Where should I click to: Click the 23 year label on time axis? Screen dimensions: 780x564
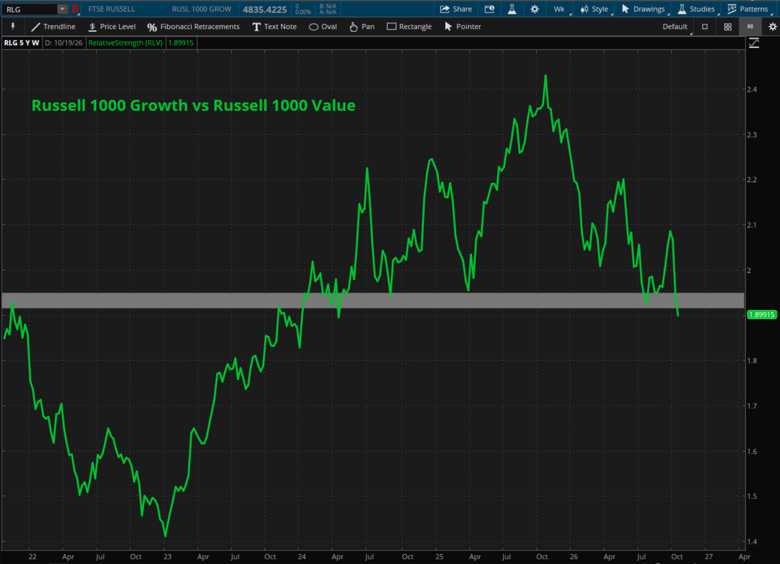pos(167,557)
